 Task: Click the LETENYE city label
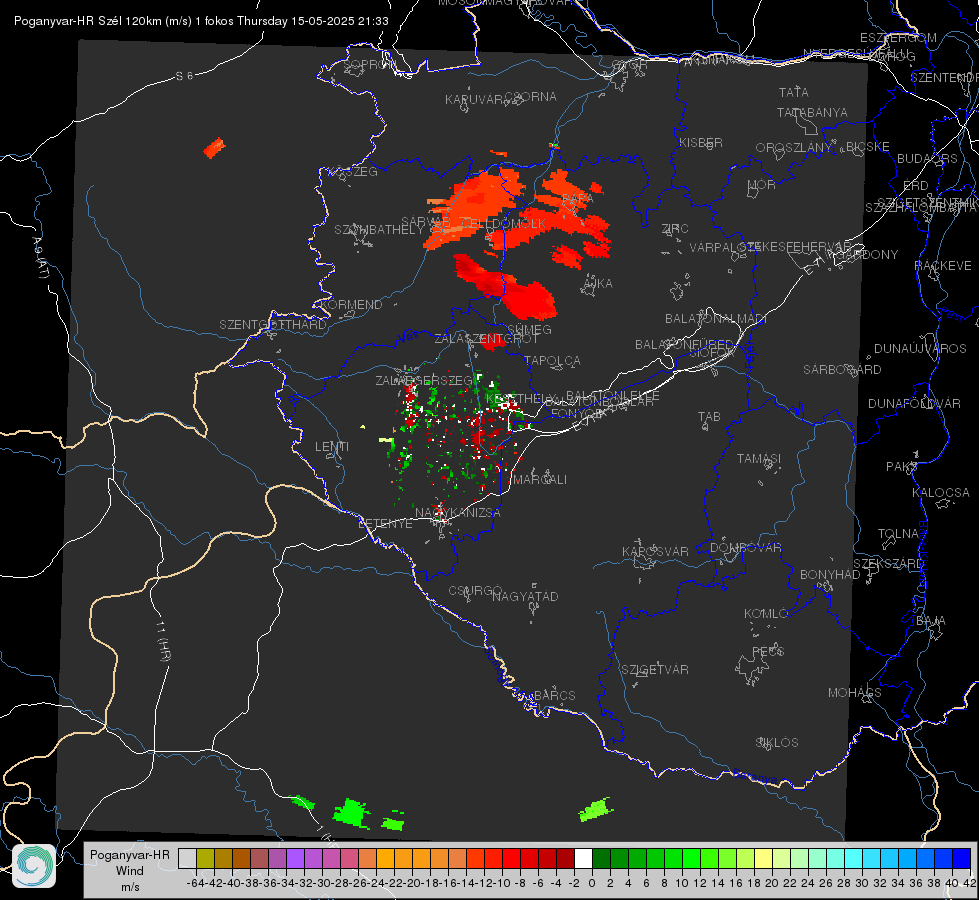coord(385,523)
